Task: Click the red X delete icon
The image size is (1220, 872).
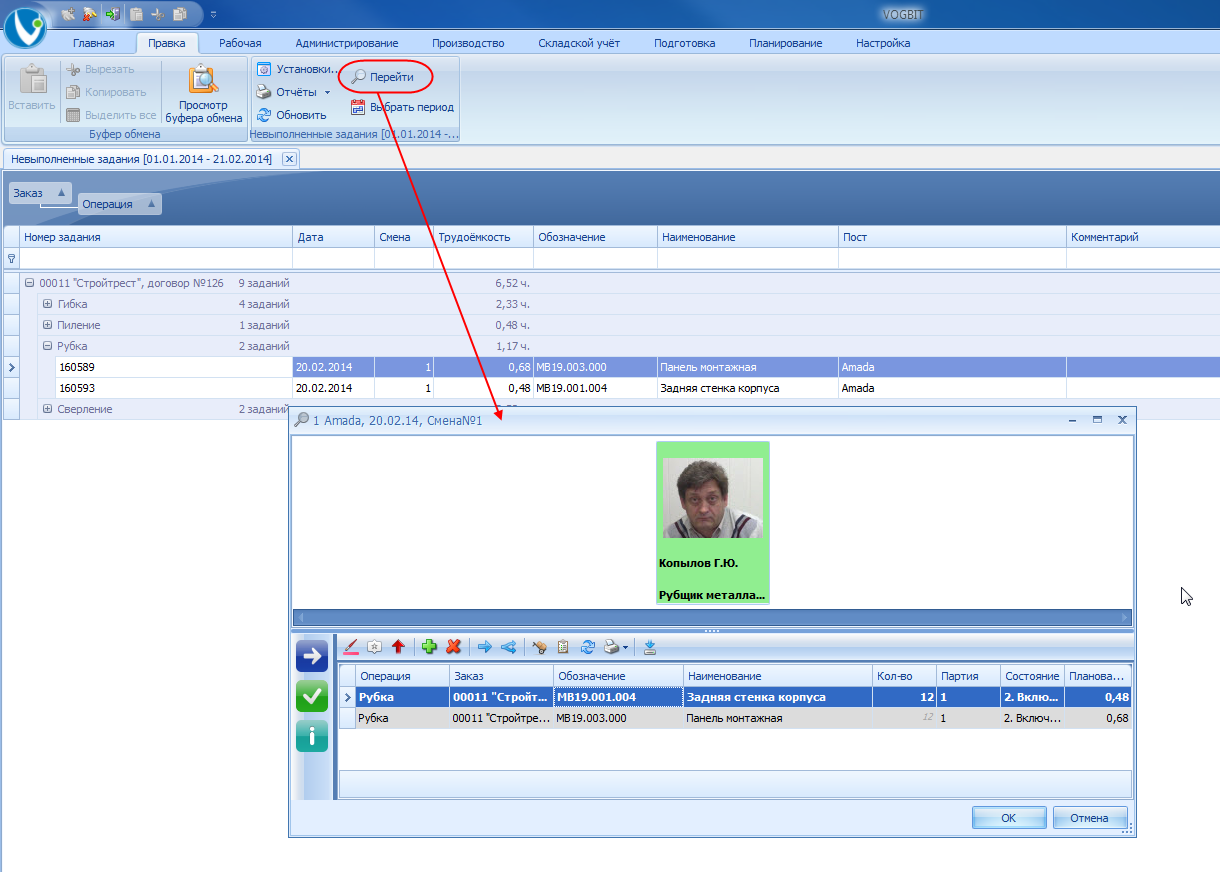Action: point(453,647)
